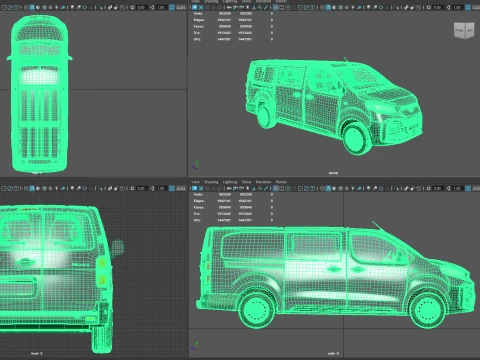Viewport: 480px width, 360px height.
Task: Toggle resolution gate in side panel
Action: [288, 188]
